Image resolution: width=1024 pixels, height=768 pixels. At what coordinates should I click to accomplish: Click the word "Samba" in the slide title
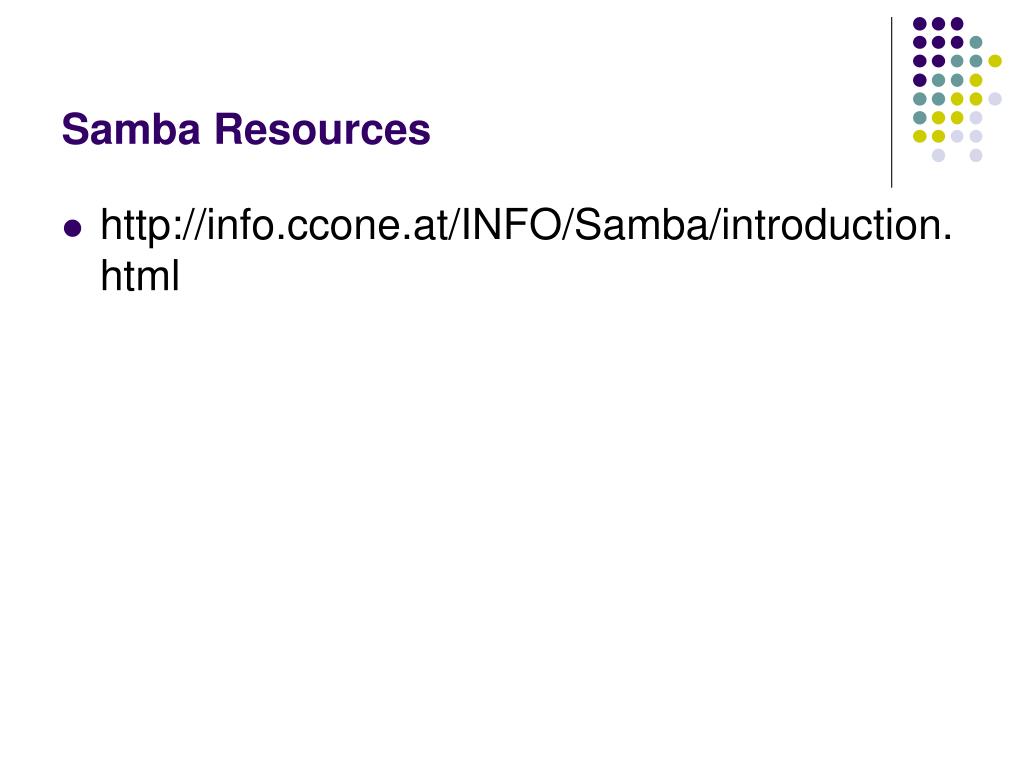(x=131, y=129)
